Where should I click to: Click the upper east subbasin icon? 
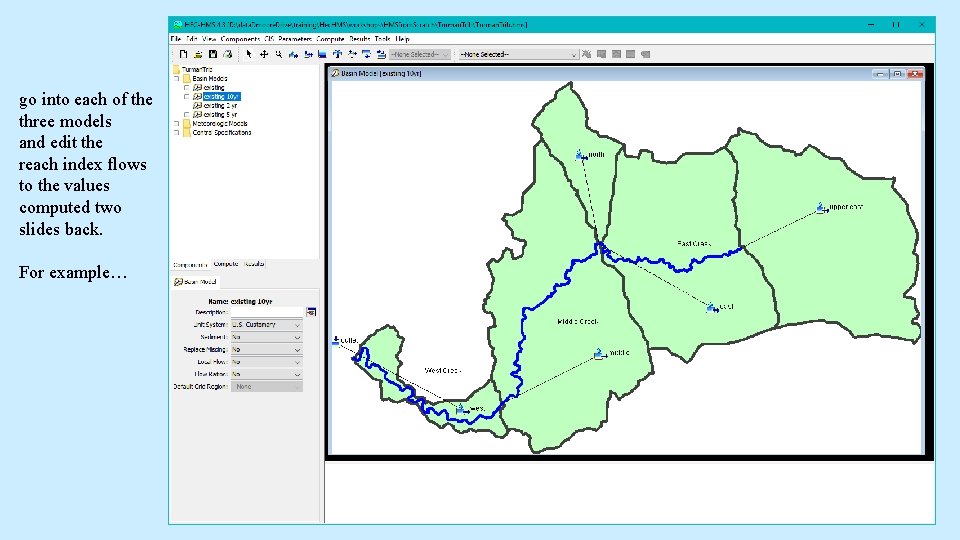point(821,208)
